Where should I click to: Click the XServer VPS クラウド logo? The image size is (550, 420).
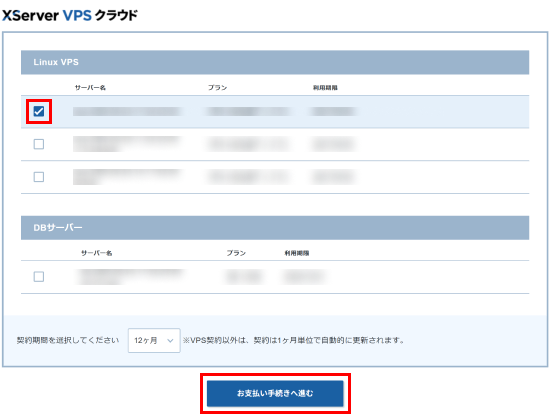click(70, 15)
